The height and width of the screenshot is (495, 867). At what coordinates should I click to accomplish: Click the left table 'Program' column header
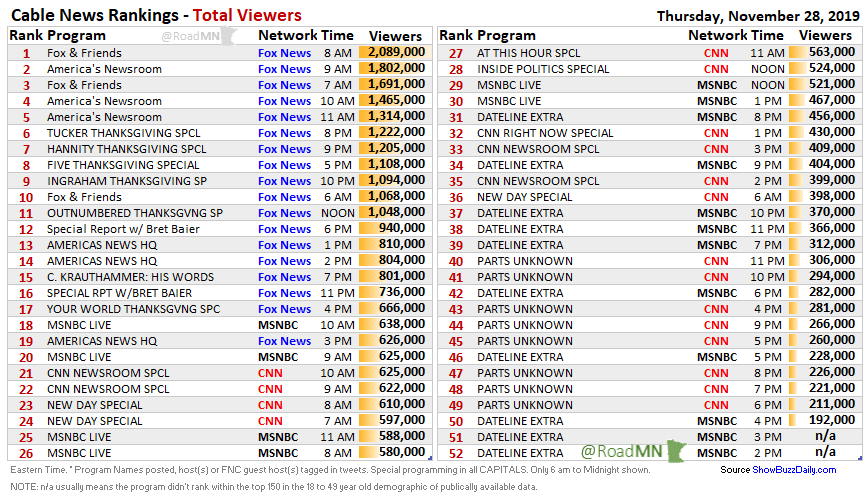coord(76,36)
